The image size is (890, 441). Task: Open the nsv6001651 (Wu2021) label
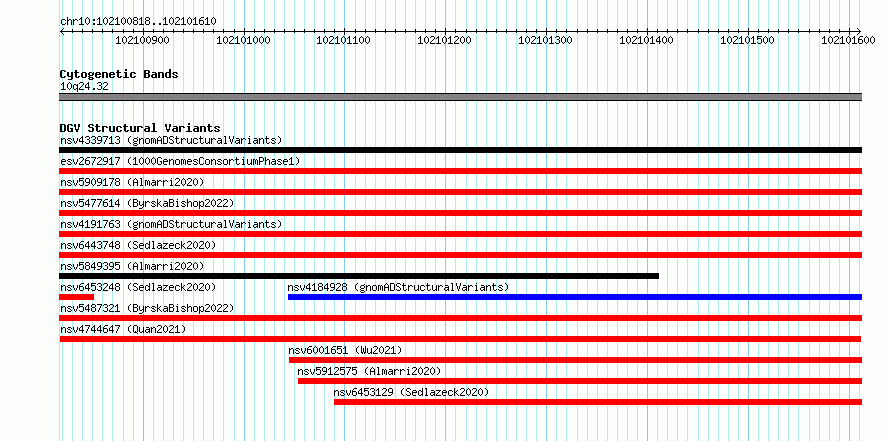tap(345, 350)
